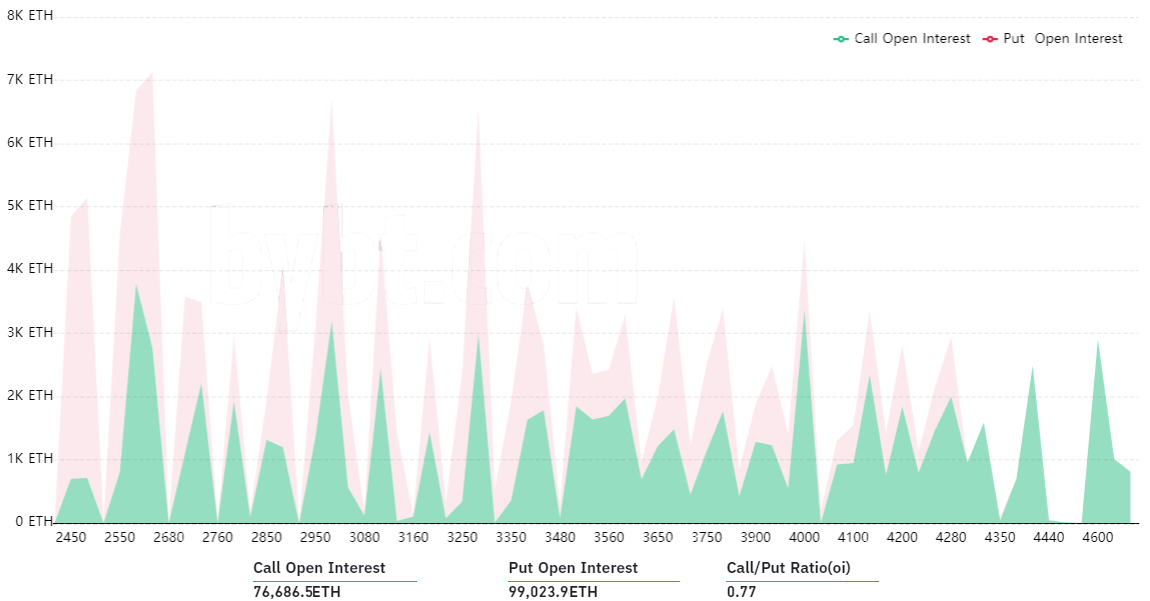Click the red Put Open Interest legend marker
This screenshot has width=1150, height=601.
coord(990,39)
